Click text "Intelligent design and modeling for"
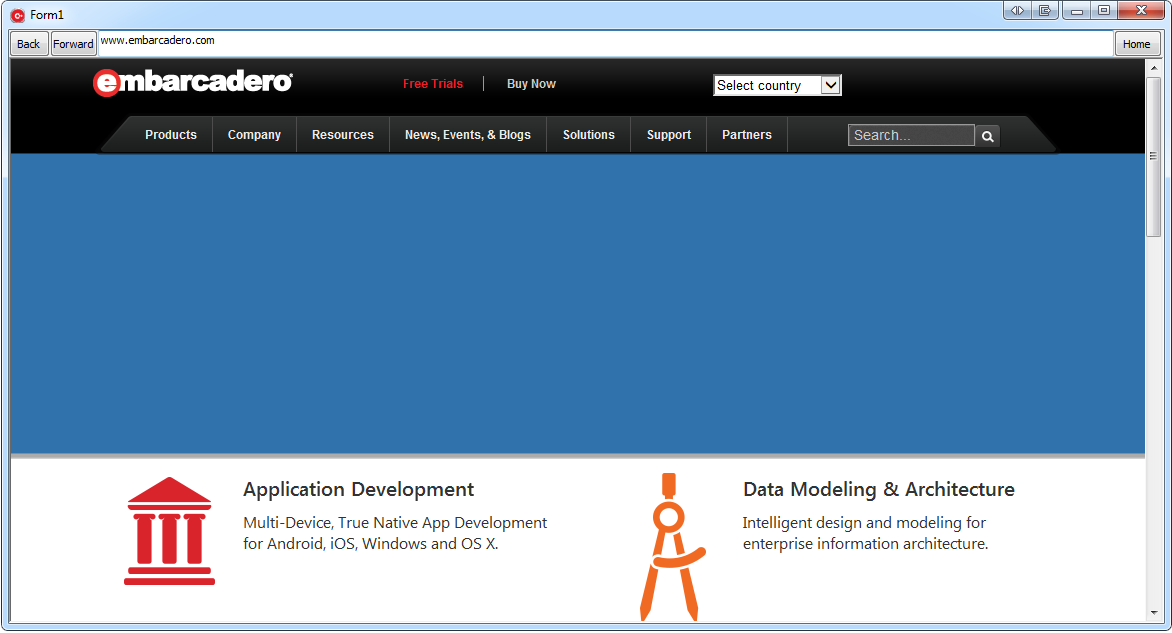The image size is (1172, 633). pos(864,522)
